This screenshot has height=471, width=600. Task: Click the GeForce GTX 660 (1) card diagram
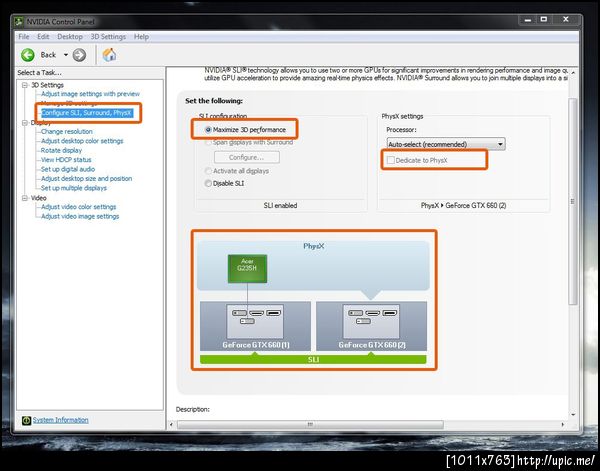click(x=255, y=326)
